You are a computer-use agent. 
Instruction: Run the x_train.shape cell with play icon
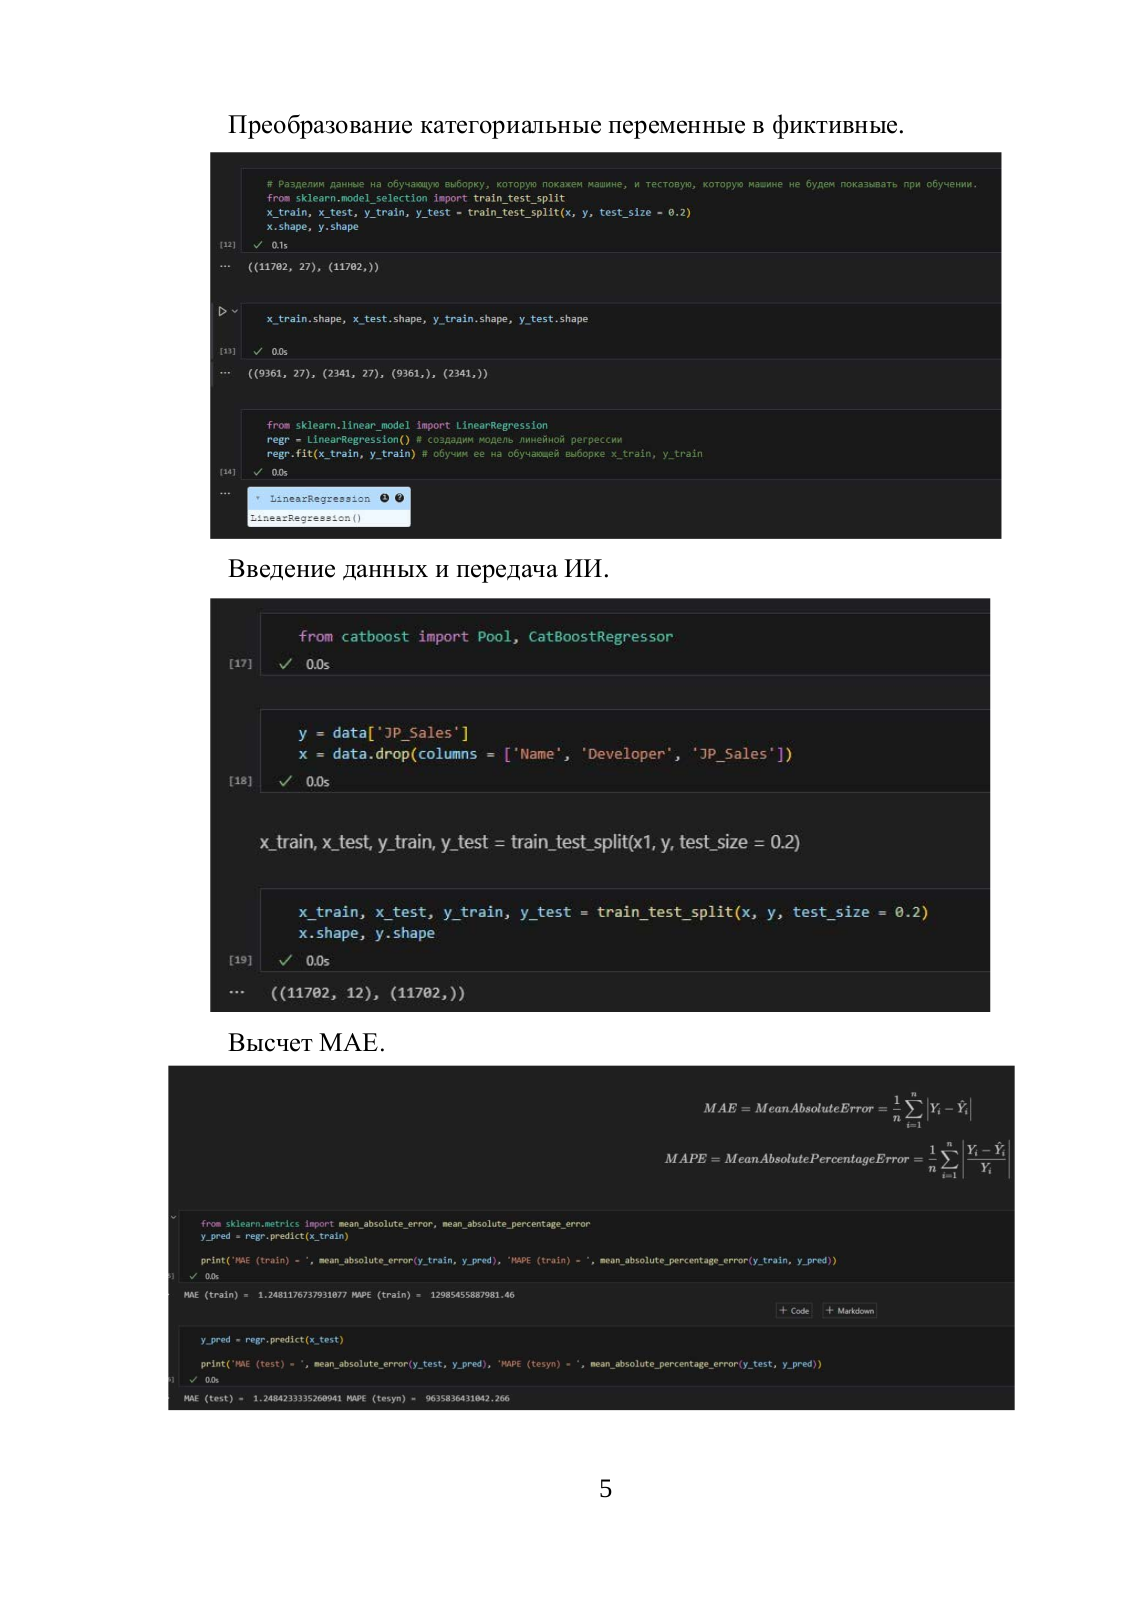pyautogui.click(x=222, y=311)
